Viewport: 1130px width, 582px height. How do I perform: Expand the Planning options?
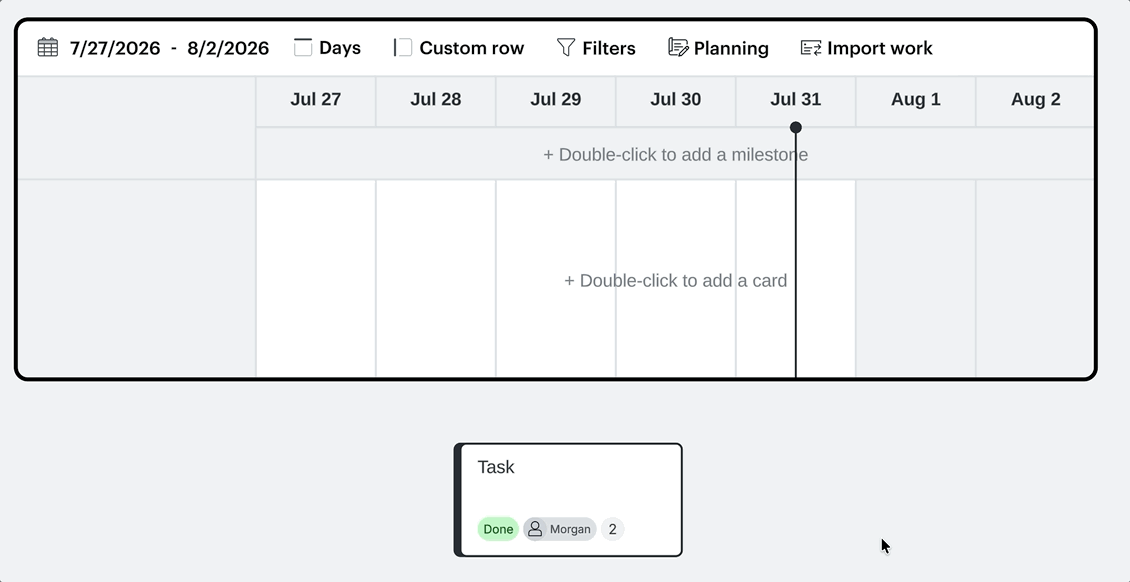[x=718, y=48]
